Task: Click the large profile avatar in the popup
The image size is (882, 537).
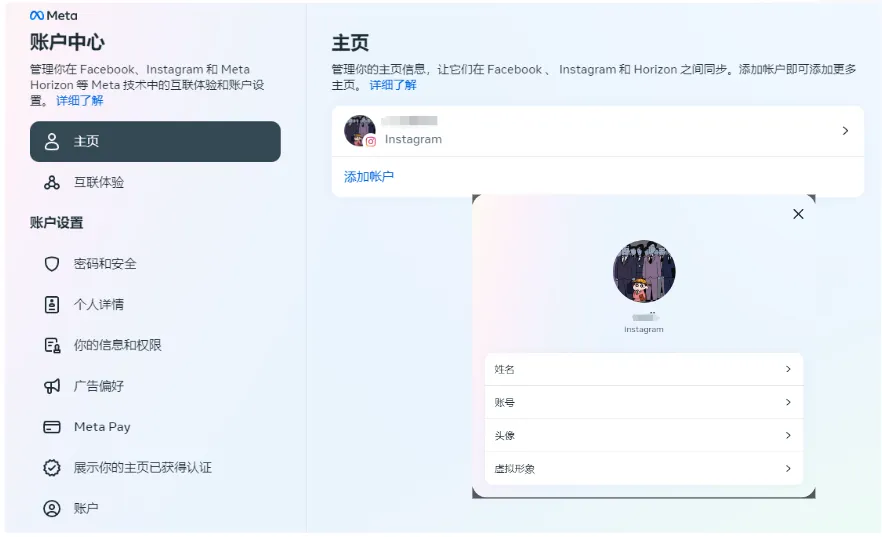Action: (x=644, y=272)
